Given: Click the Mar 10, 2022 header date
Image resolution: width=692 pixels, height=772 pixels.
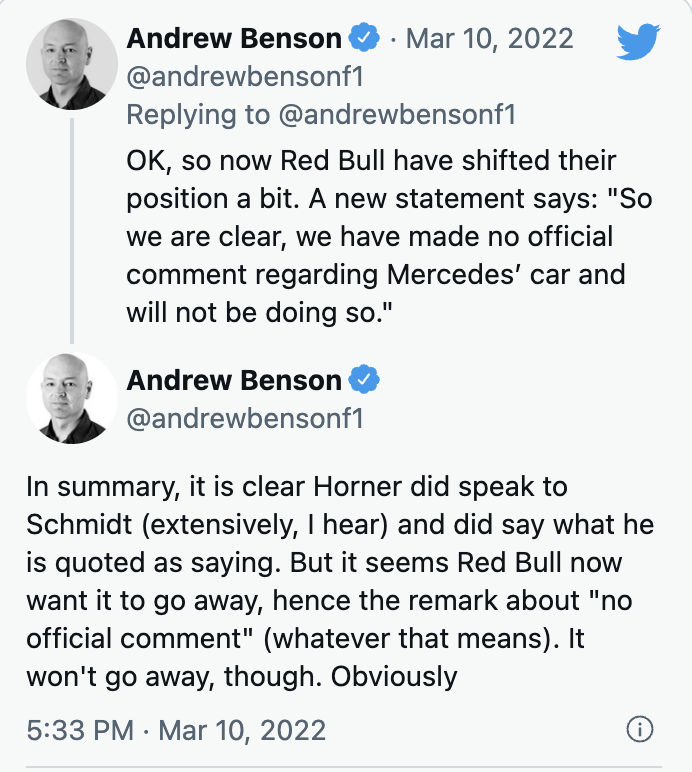Looking at the screenshot, I should tap(490, 39).
